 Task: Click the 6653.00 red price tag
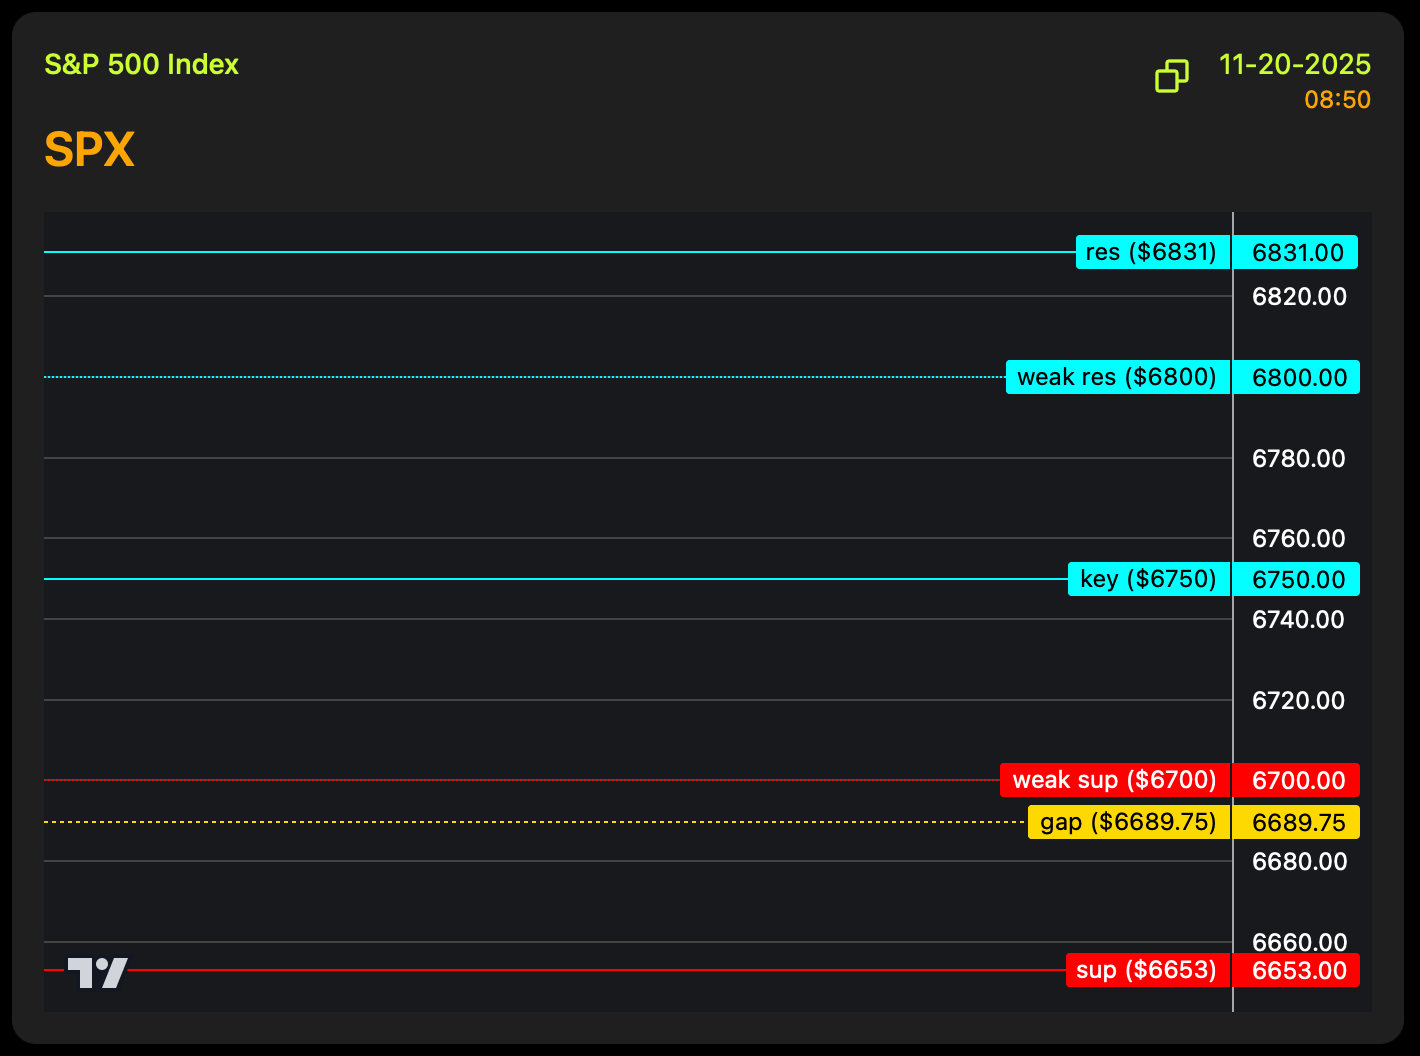pos(1297,970)
